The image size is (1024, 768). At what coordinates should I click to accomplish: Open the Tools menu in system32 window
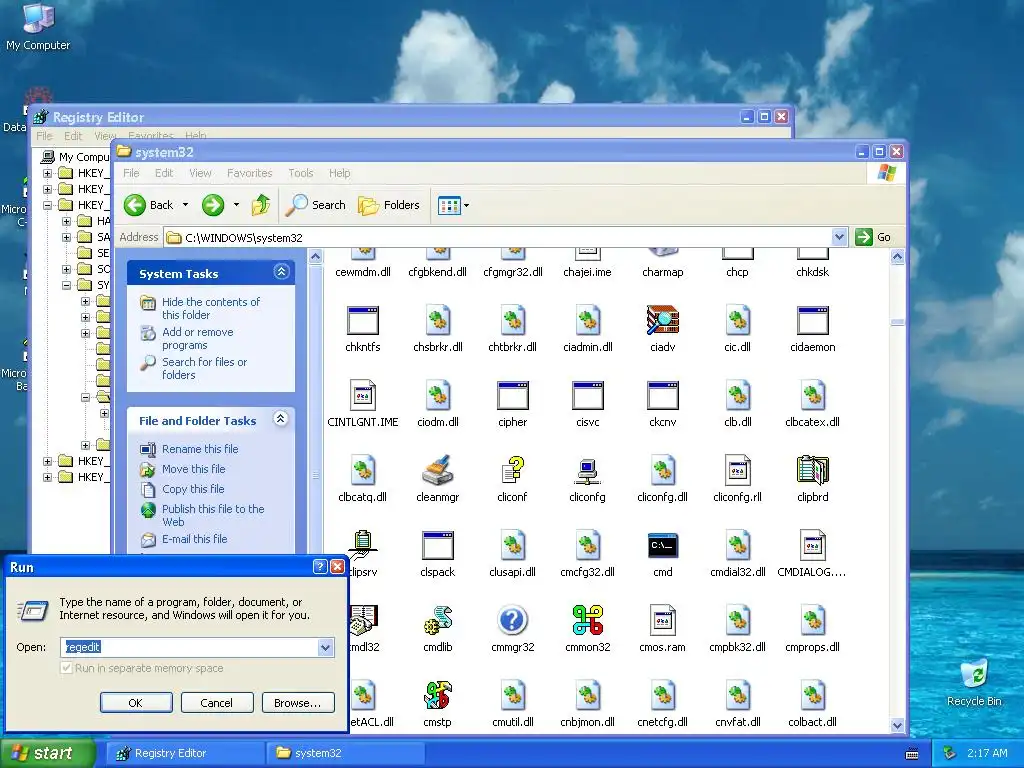[x=300, y=173]
